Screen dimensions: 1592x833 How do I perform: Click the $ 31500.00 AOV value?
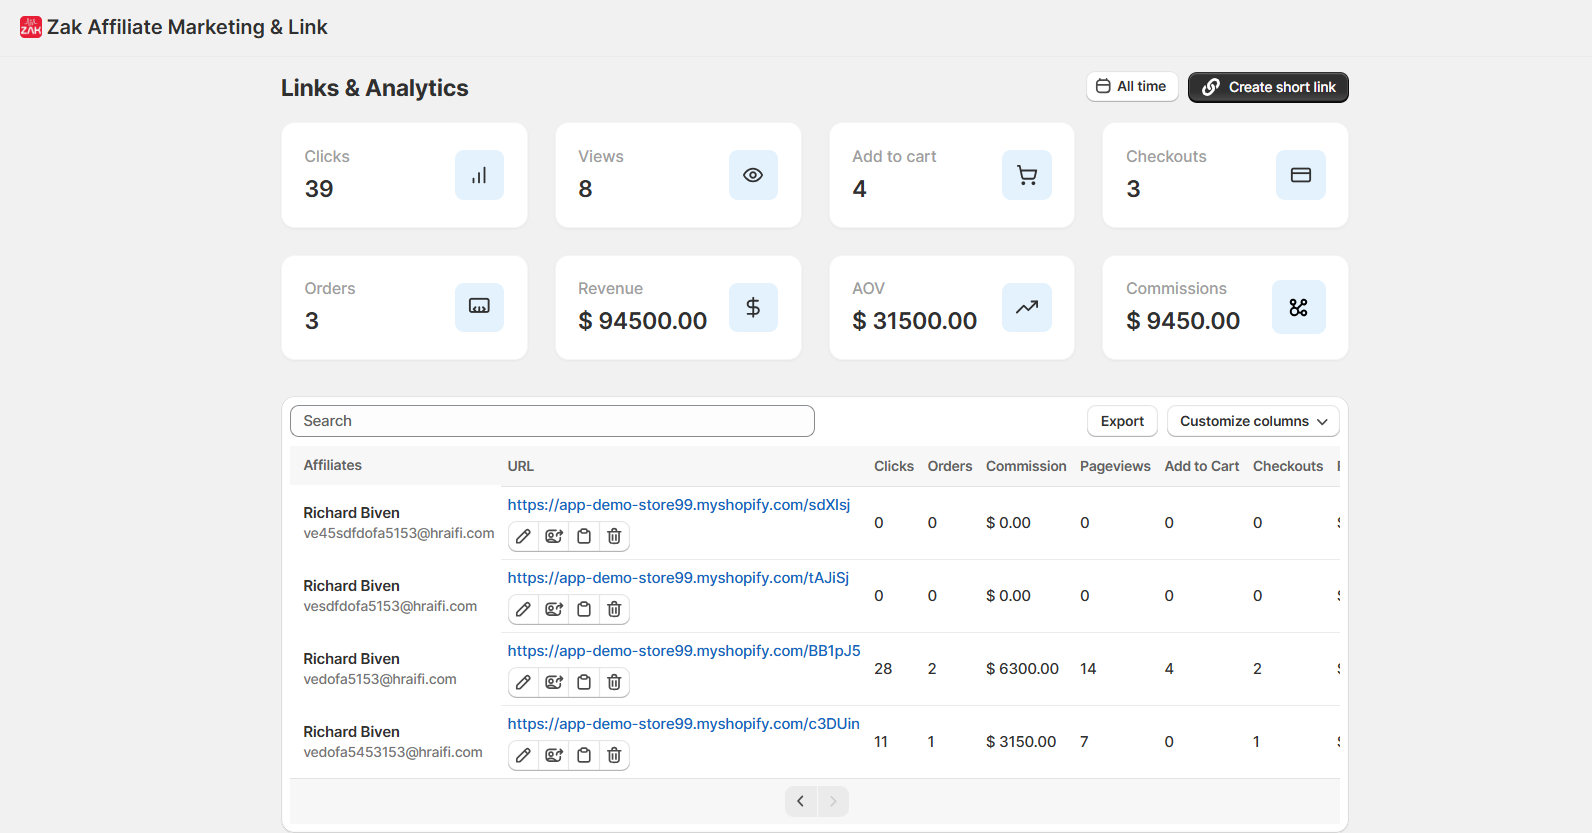click(x=915, y=321)
